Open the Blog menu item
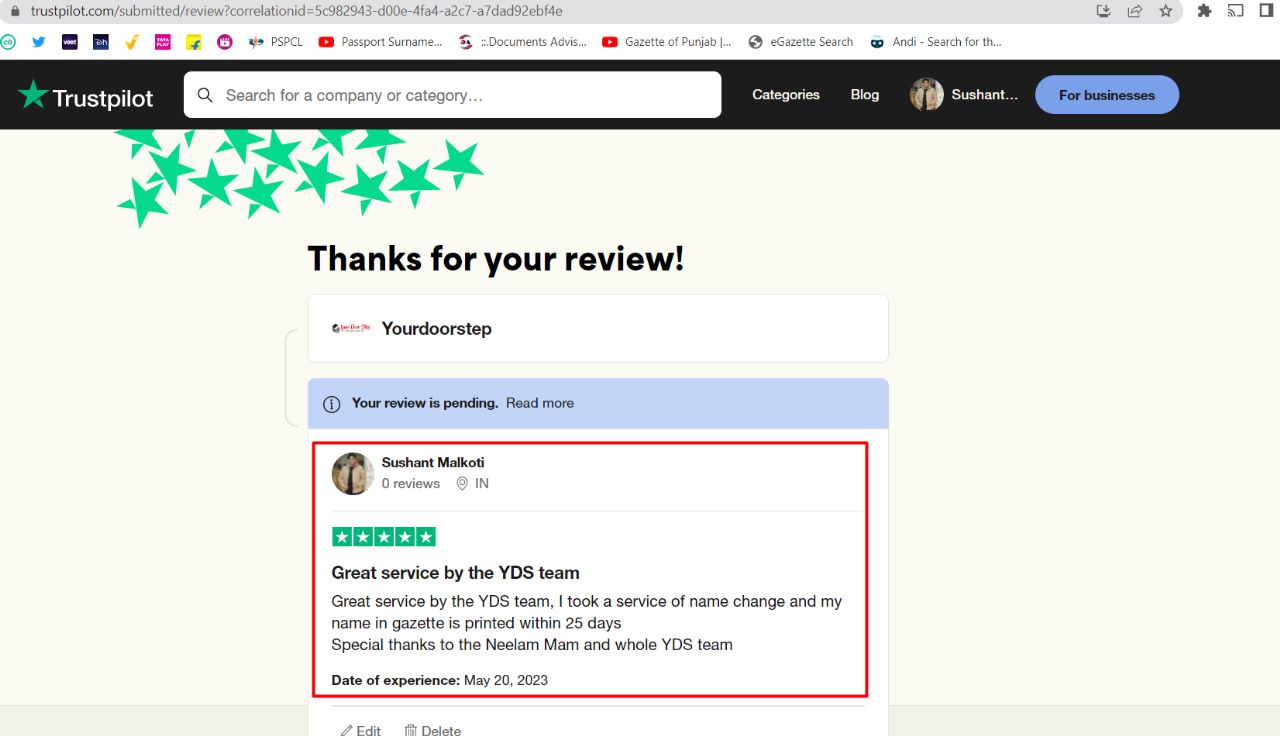The image size is (1280, 736). [x=865, y=95]
